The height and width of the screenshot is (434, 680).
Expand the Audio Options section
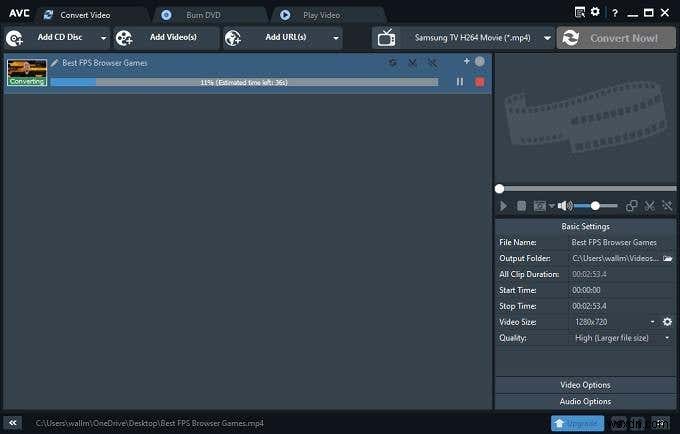585,401
